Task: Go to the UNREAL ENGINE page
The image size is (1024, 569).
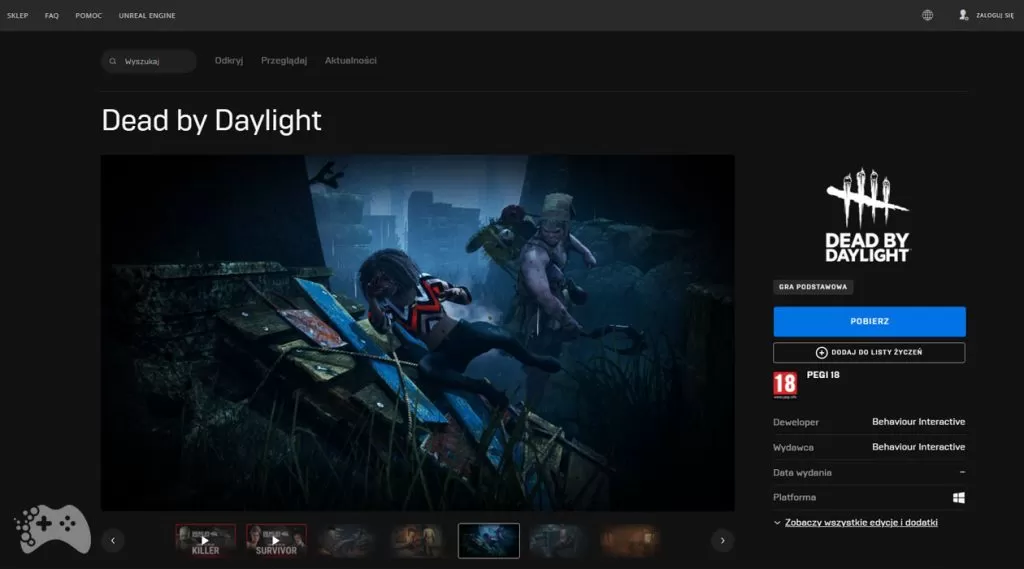Action: click(147, 16)
